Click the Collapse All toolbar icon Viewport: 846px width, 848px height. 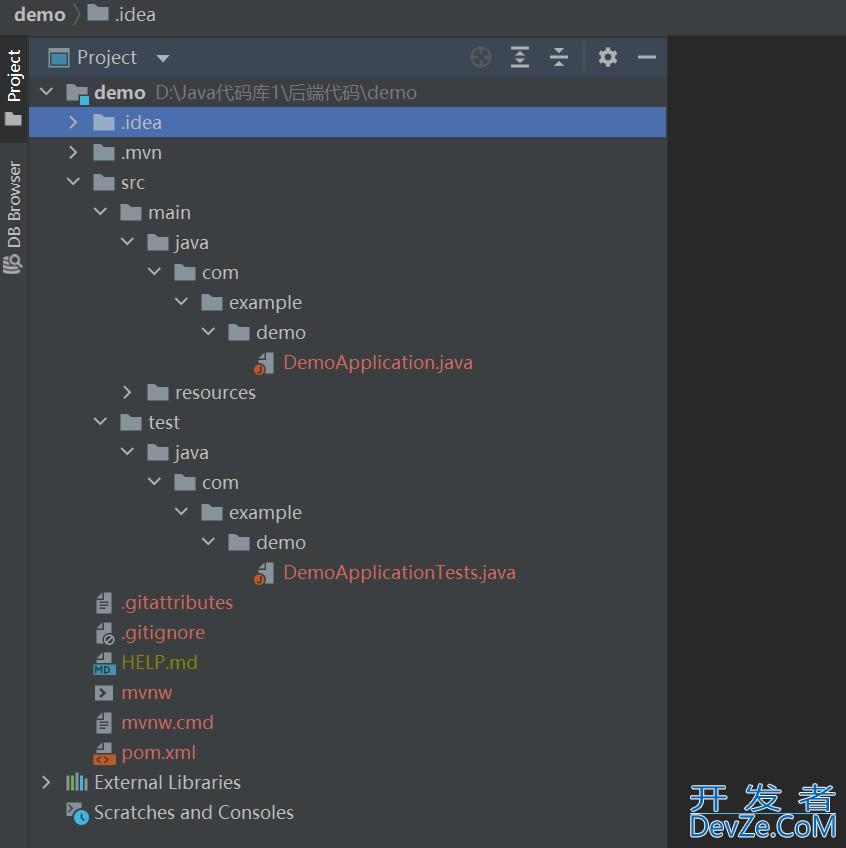click(559, 57)
